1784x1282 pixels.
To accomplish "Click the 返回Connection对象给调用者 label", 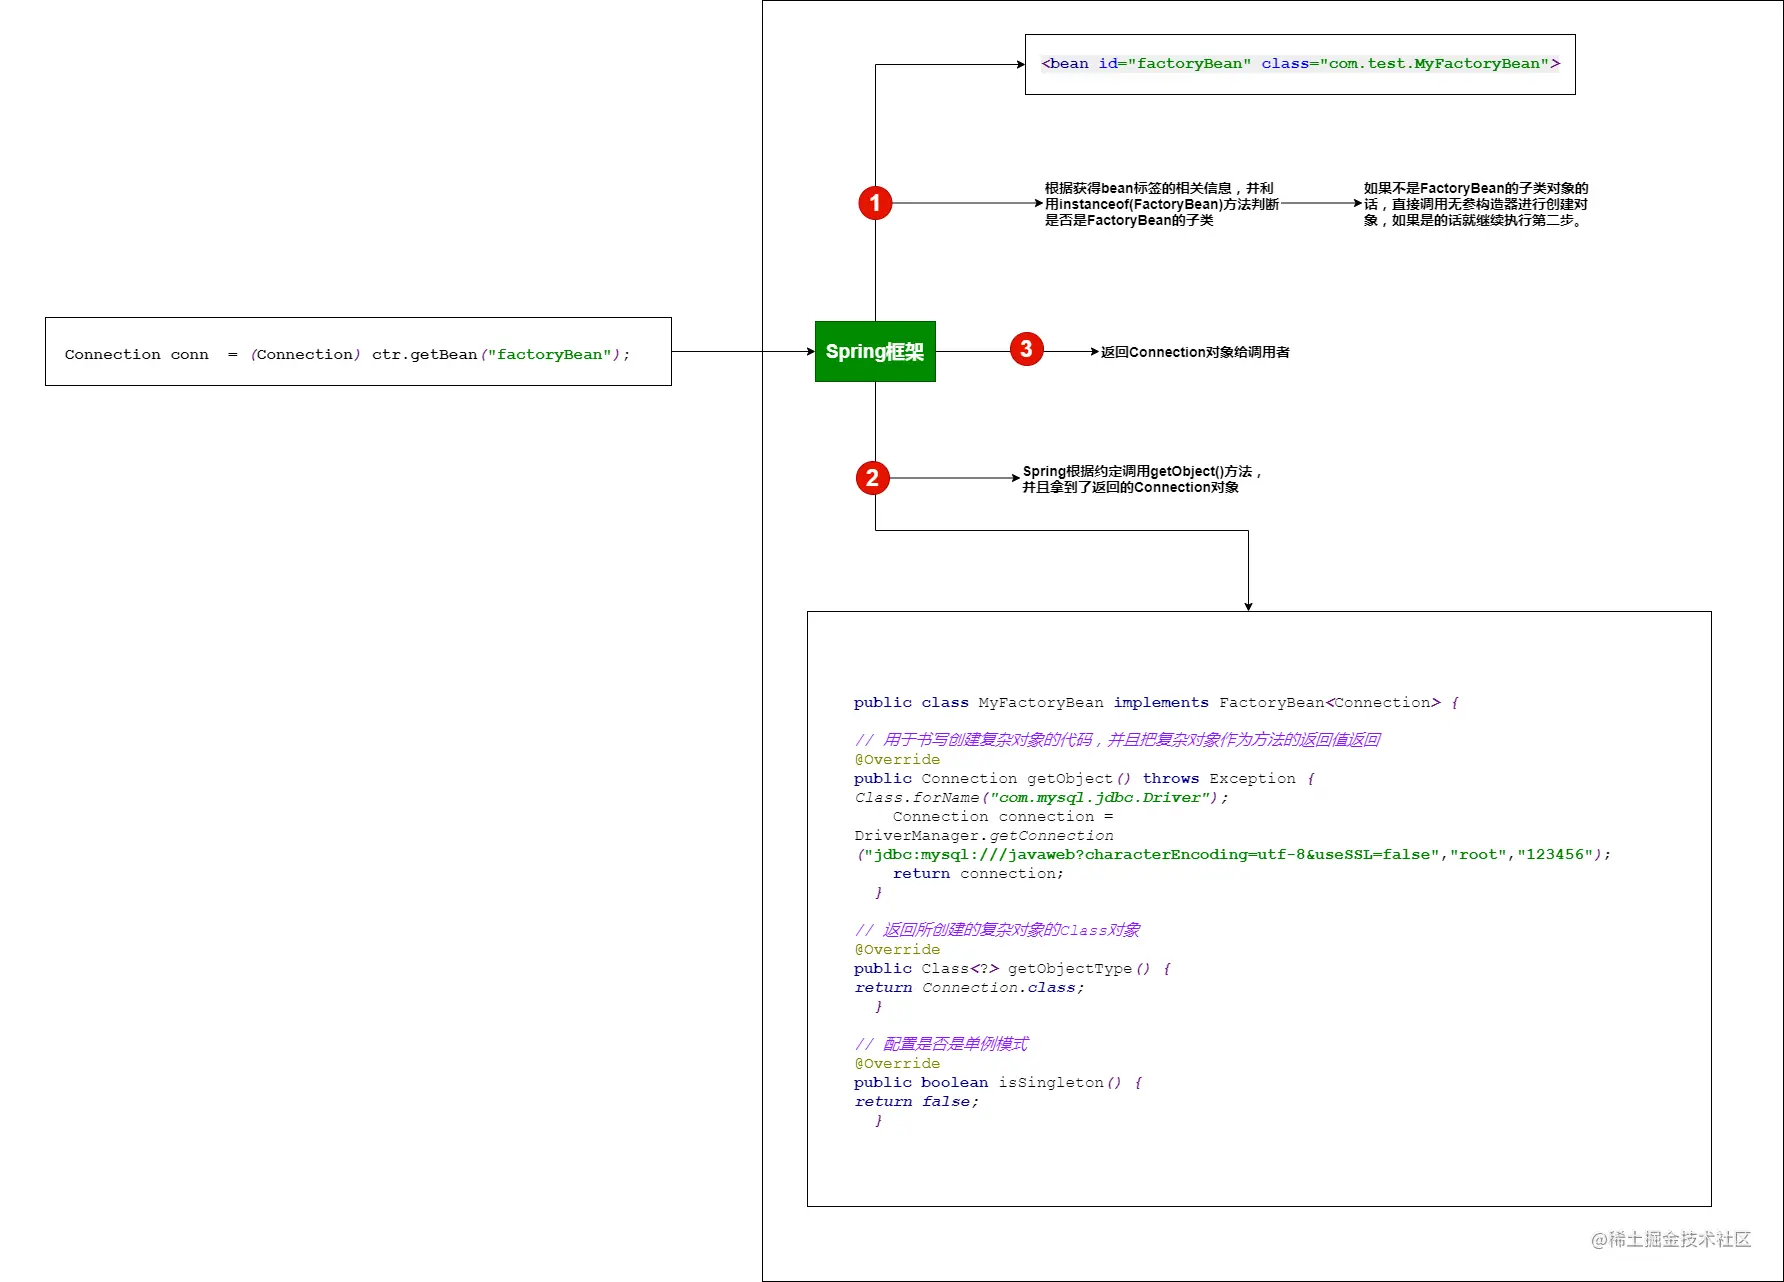I will pos(1195,352).
